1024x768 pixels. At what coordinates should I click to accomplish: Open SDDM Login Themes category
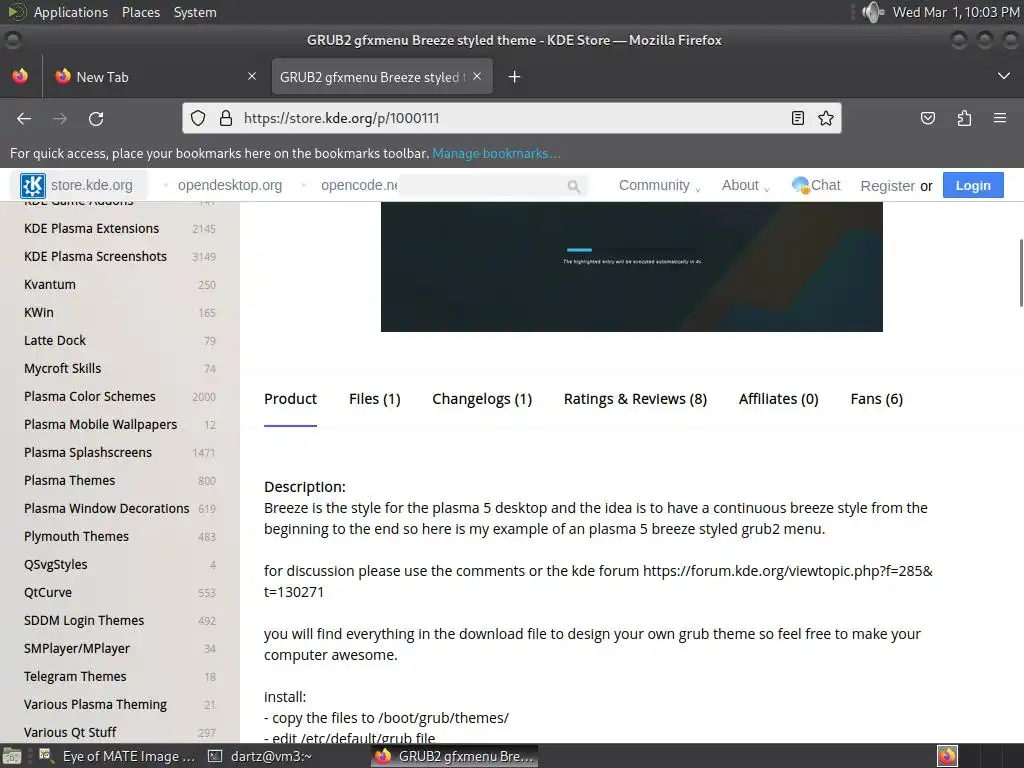[84, 621]
